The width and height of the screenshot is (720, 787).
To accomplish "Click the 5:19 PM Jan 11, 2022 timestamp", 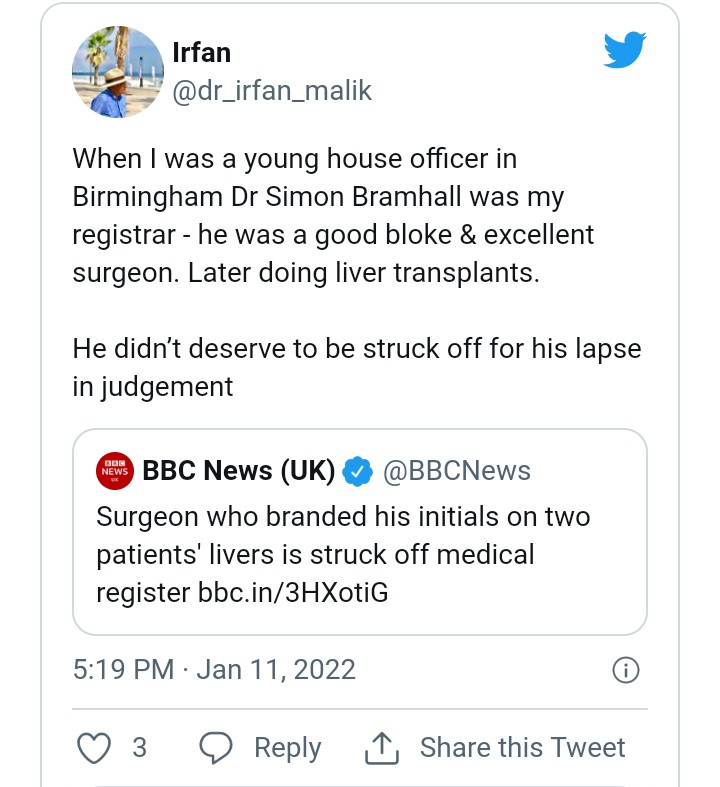I will click(214, 669).
